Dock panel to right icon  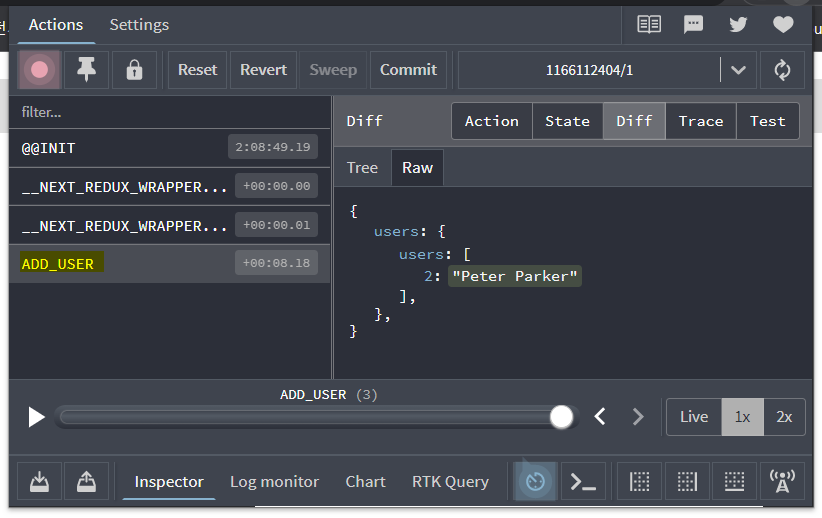[687, 481]
